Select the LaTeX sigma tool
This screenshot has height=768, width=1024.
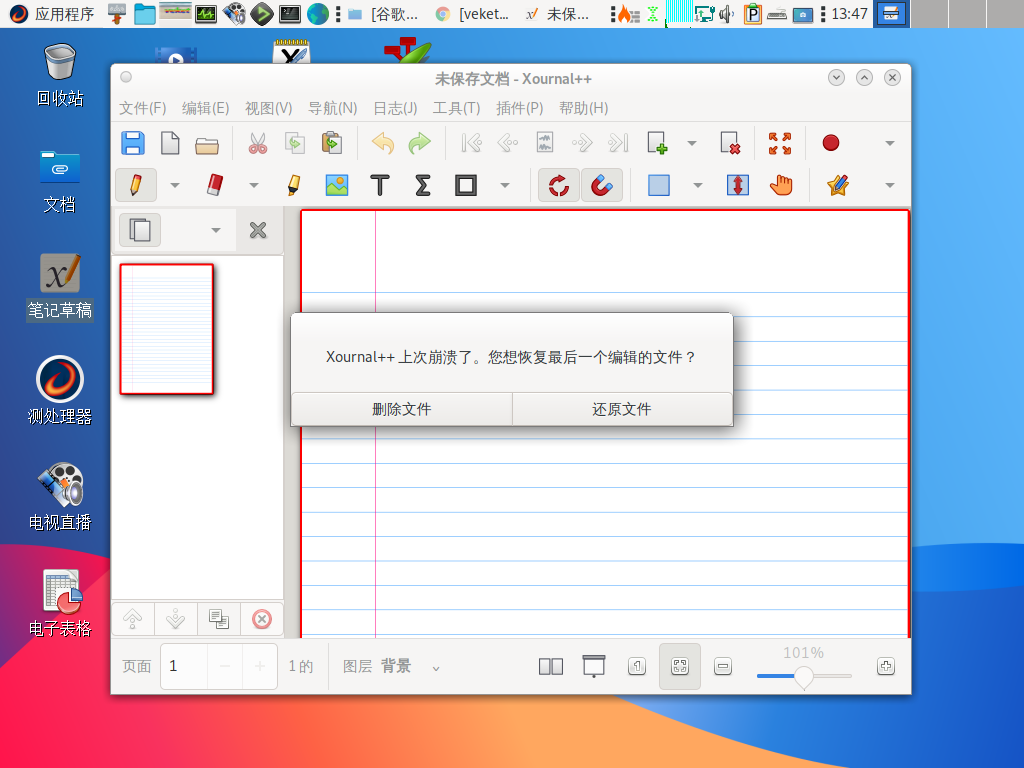(423, 185)
